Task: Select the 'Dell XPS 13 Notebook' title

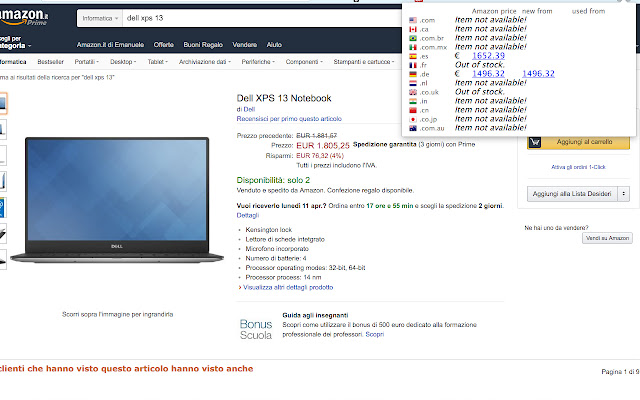Action: coord(284,98)
